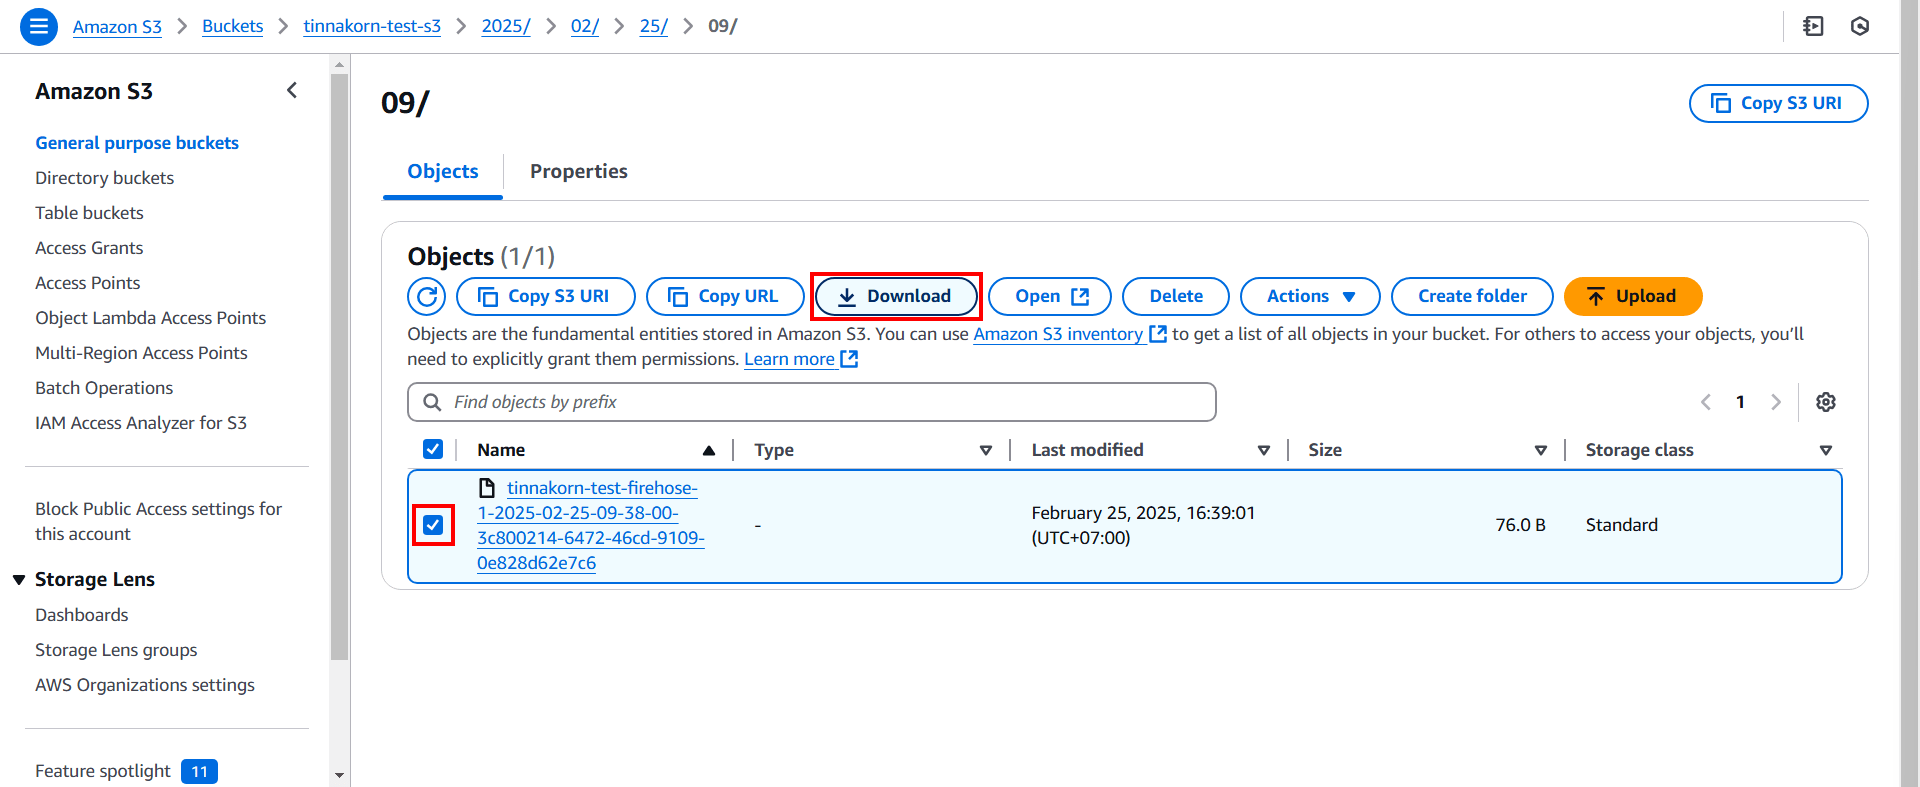The image size is (1920, 787).
Task: Open Access Points in sidebar
Action: 88,283
